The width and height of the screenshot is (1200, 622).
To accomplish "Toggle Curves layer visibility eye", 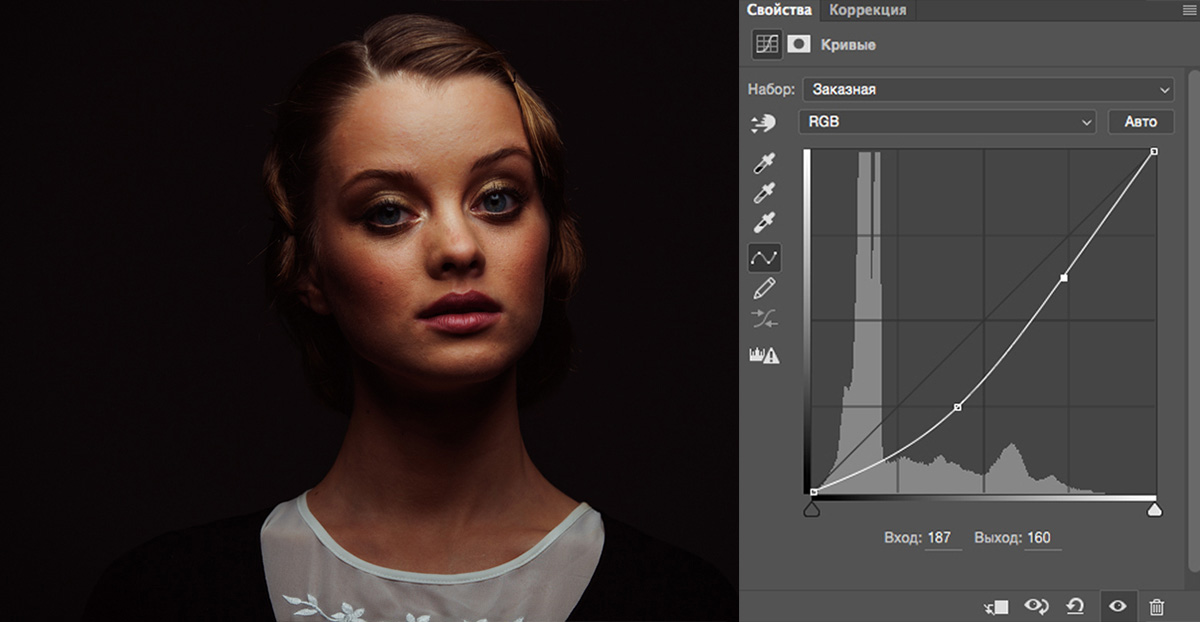I will coord(1117,606).
